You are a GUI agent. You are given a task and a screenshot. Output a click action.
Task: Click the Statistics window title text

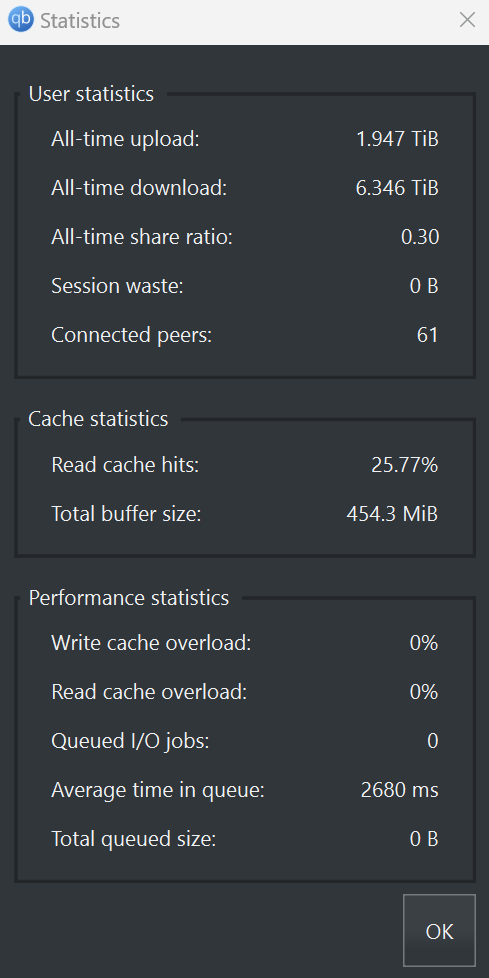[x=80, y=21]
